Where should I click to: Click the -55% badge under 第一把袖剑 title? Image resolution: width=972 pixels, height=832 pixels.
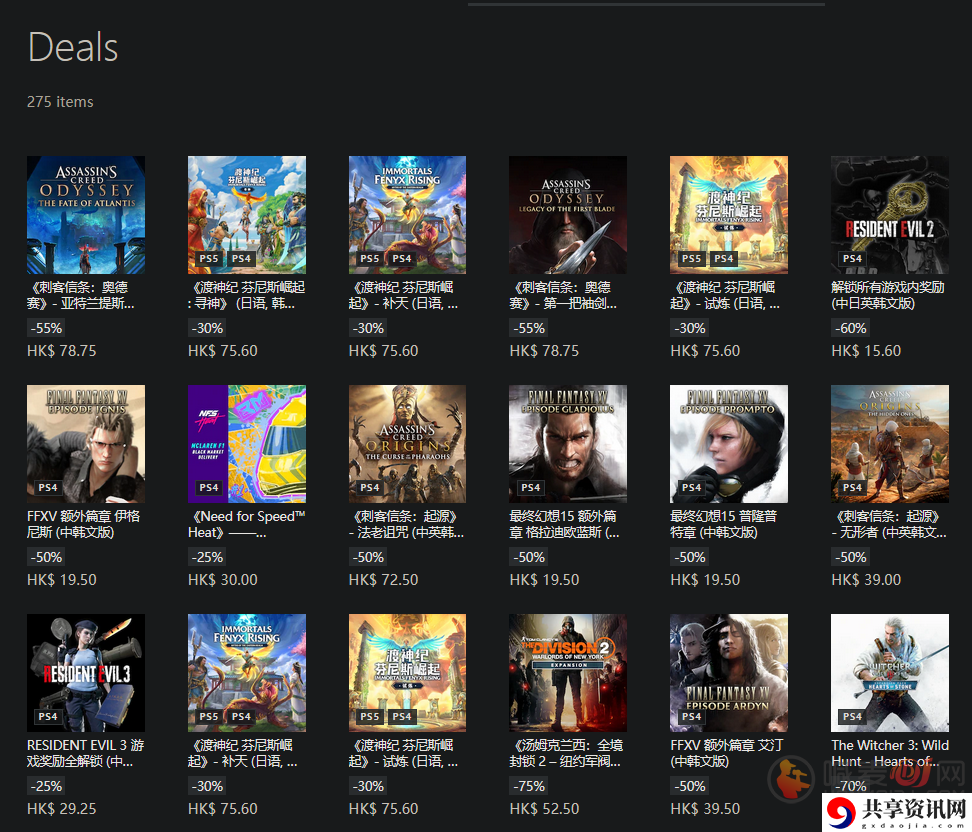pos(529,328)
